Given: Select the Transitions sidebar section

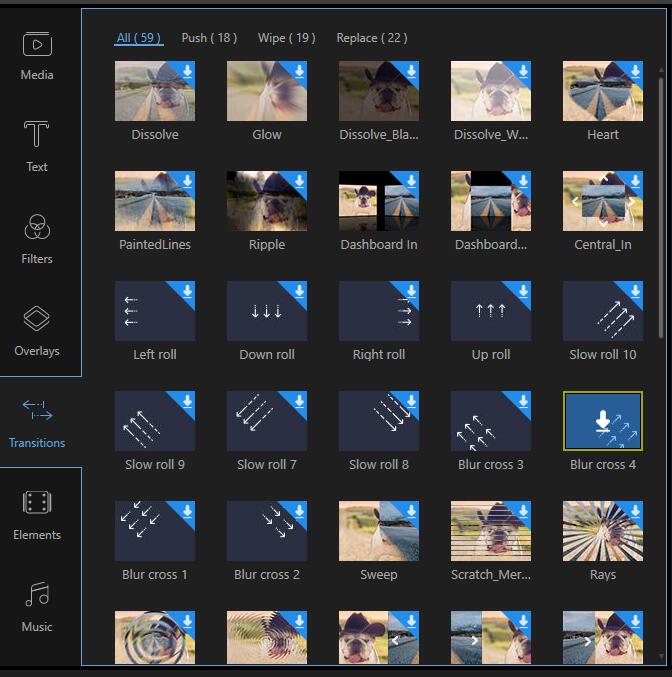Looking at the screenshot, I should 37,423.
